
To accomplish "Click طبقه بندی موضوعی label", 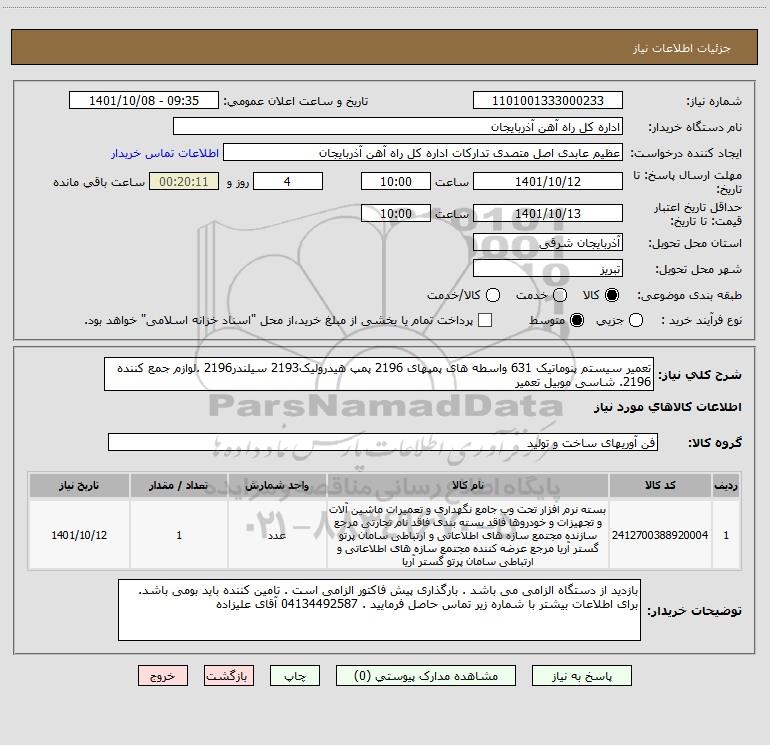I will pos(689,295).
